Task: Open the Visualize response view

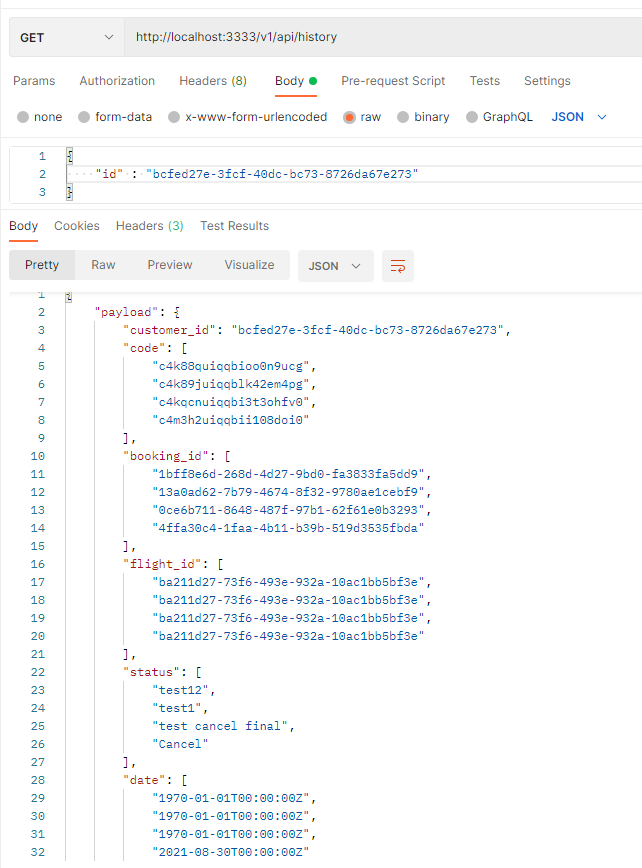Action: click(x=249, y=265)
